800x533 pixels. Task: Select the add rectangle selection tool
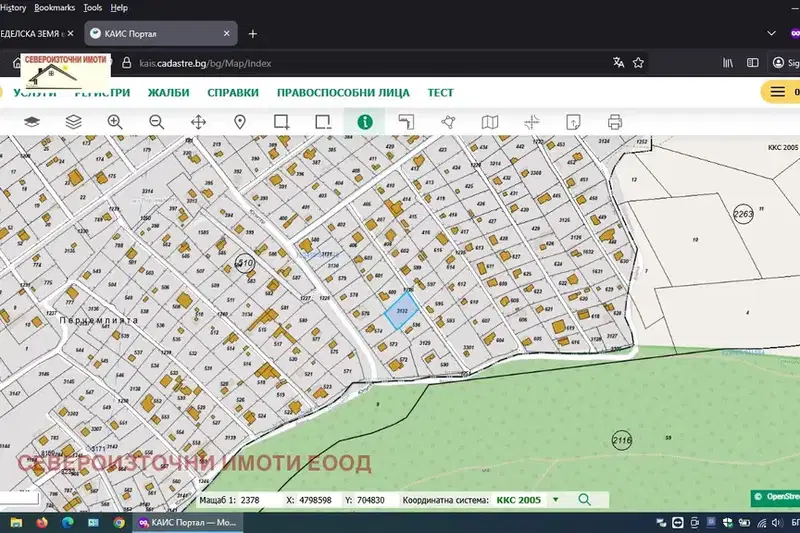point(282,122)
